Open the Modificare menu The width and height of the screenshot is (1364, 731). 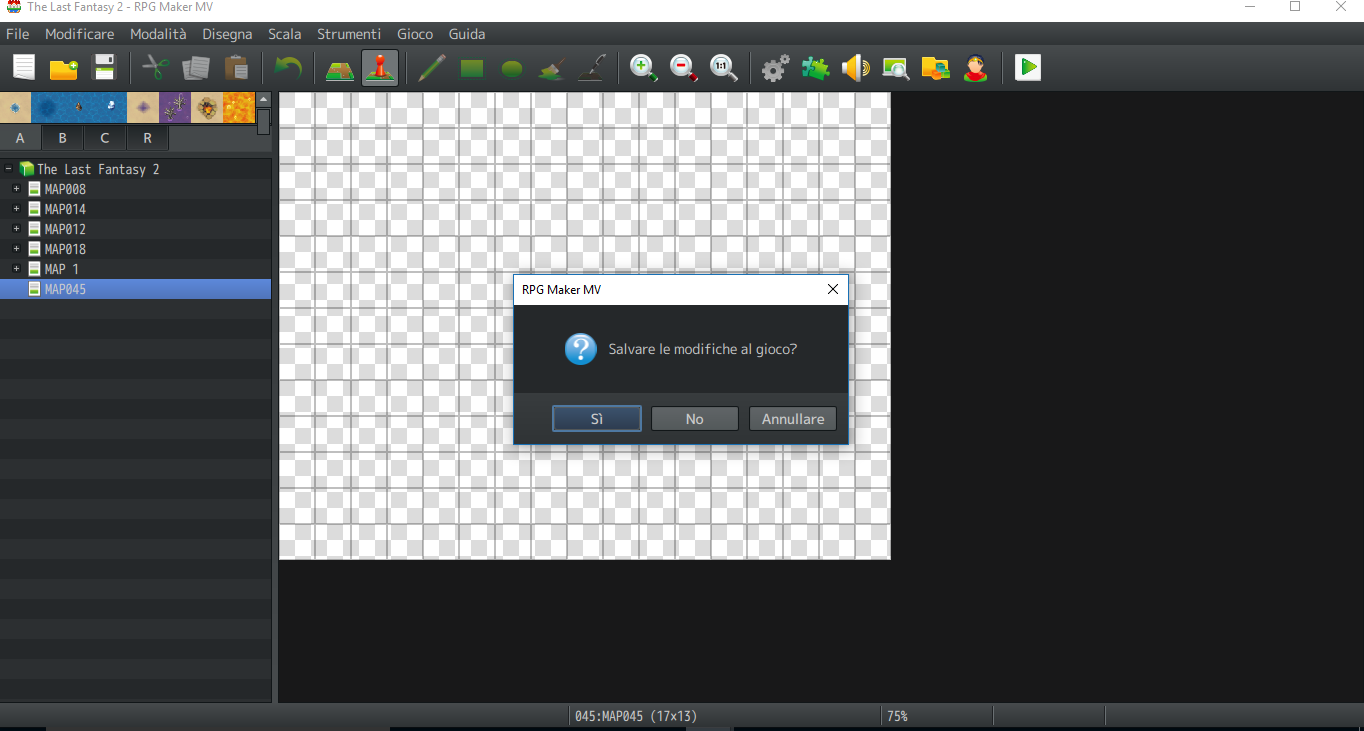[x=80, y=34]
